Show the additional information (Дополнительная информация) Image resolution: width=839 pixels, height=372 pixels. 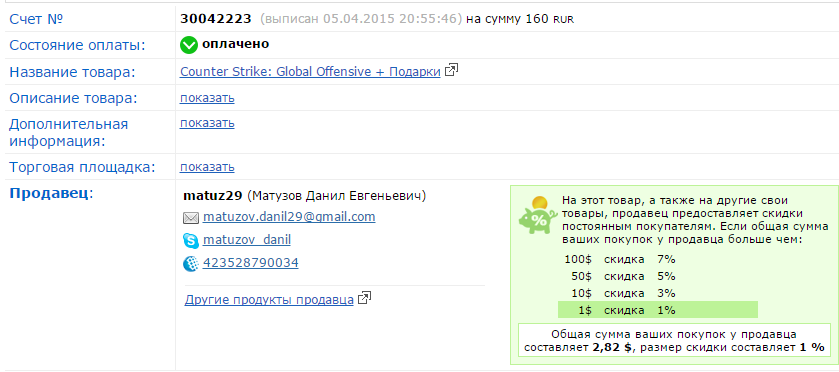tap(207, 123)
